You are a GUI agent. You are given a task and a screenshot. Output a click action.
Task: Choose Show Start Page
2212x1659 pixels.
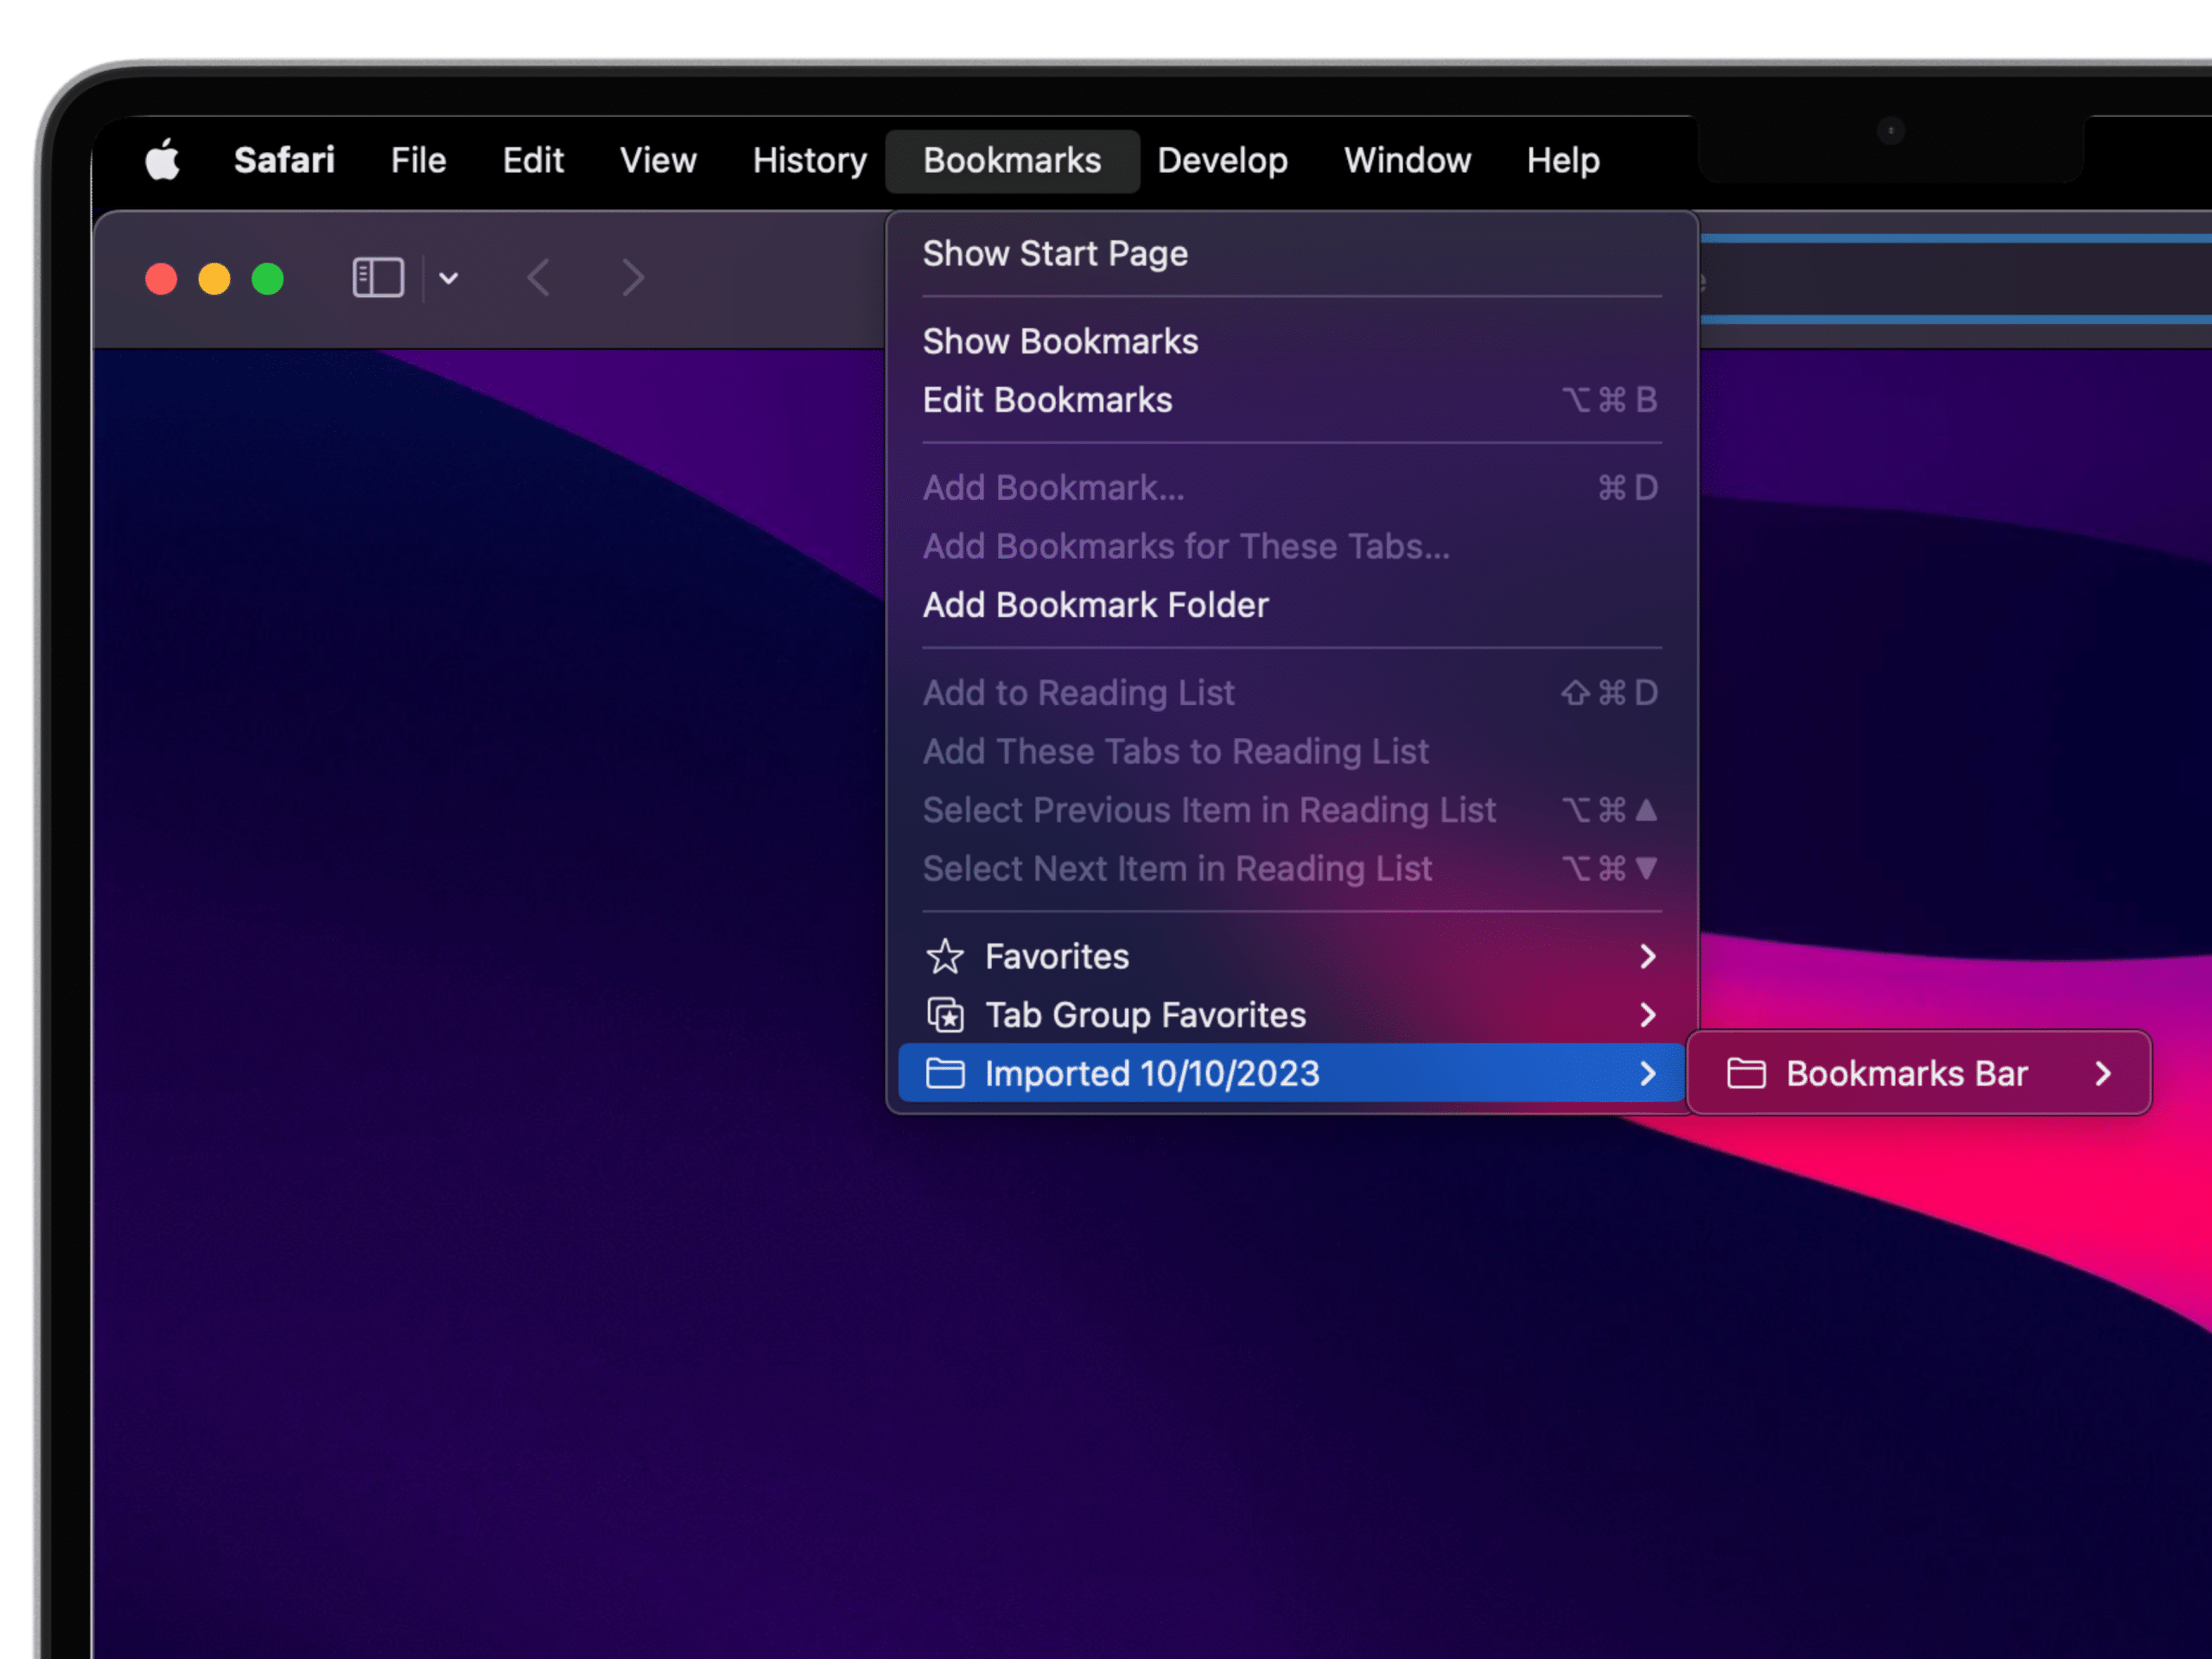[x=1055, y=254]
